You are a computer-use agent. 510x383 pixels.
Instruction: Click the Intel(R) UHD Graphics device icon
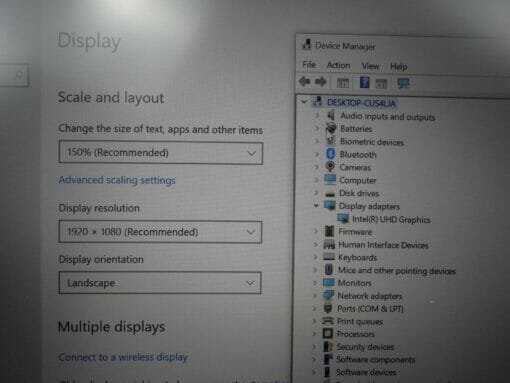(343, 219)
